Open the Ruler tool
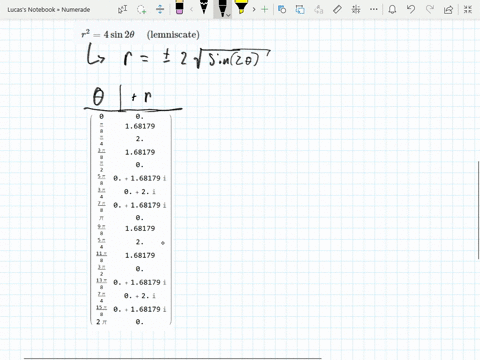This screenshot has width=480, height=360. point(337,9)
